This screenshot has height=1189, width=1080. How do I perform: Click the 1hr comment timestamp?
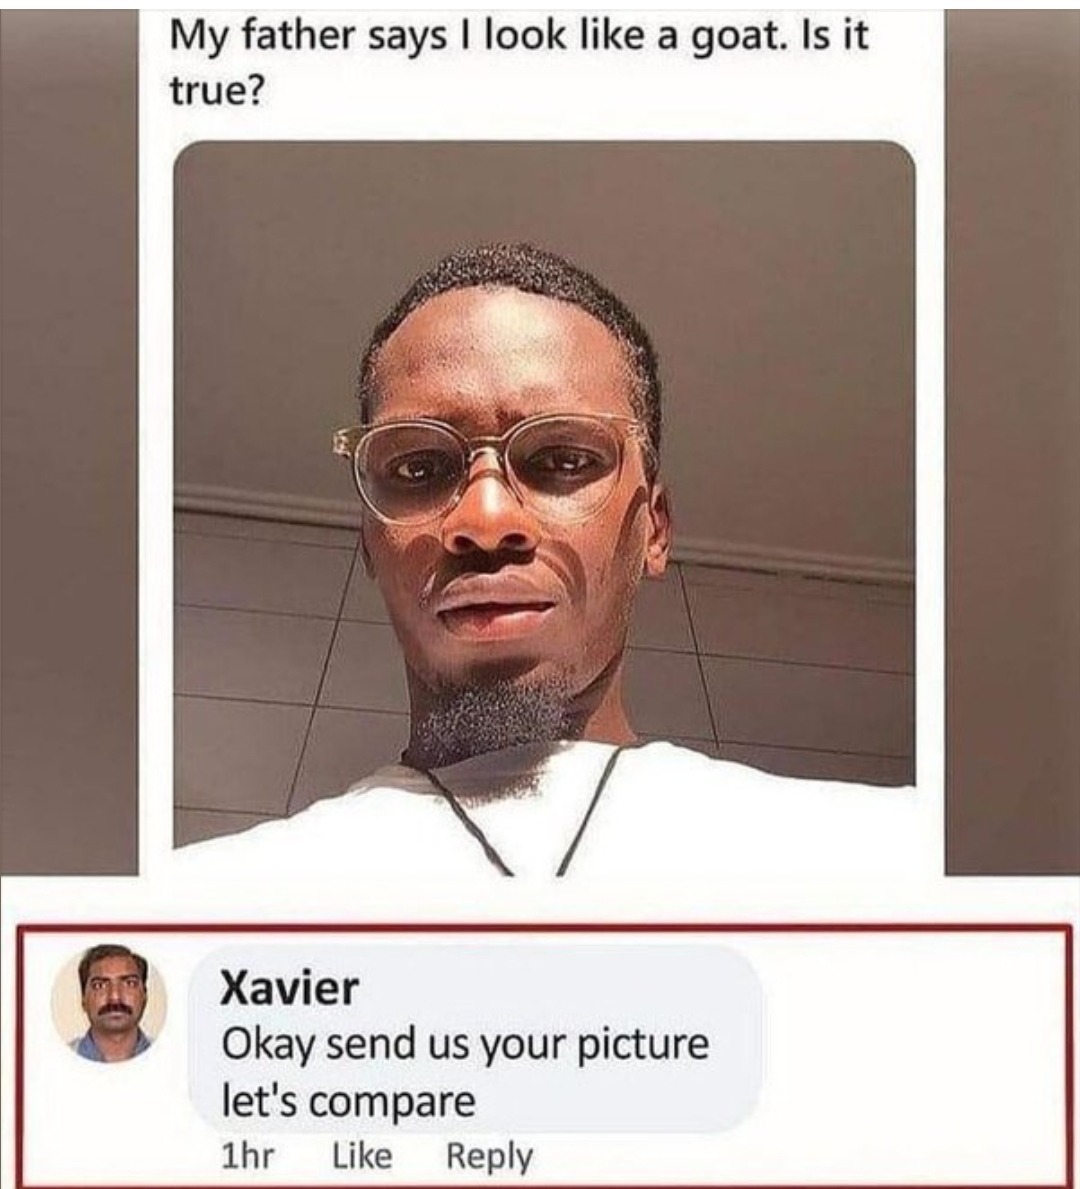point(246,1156)
